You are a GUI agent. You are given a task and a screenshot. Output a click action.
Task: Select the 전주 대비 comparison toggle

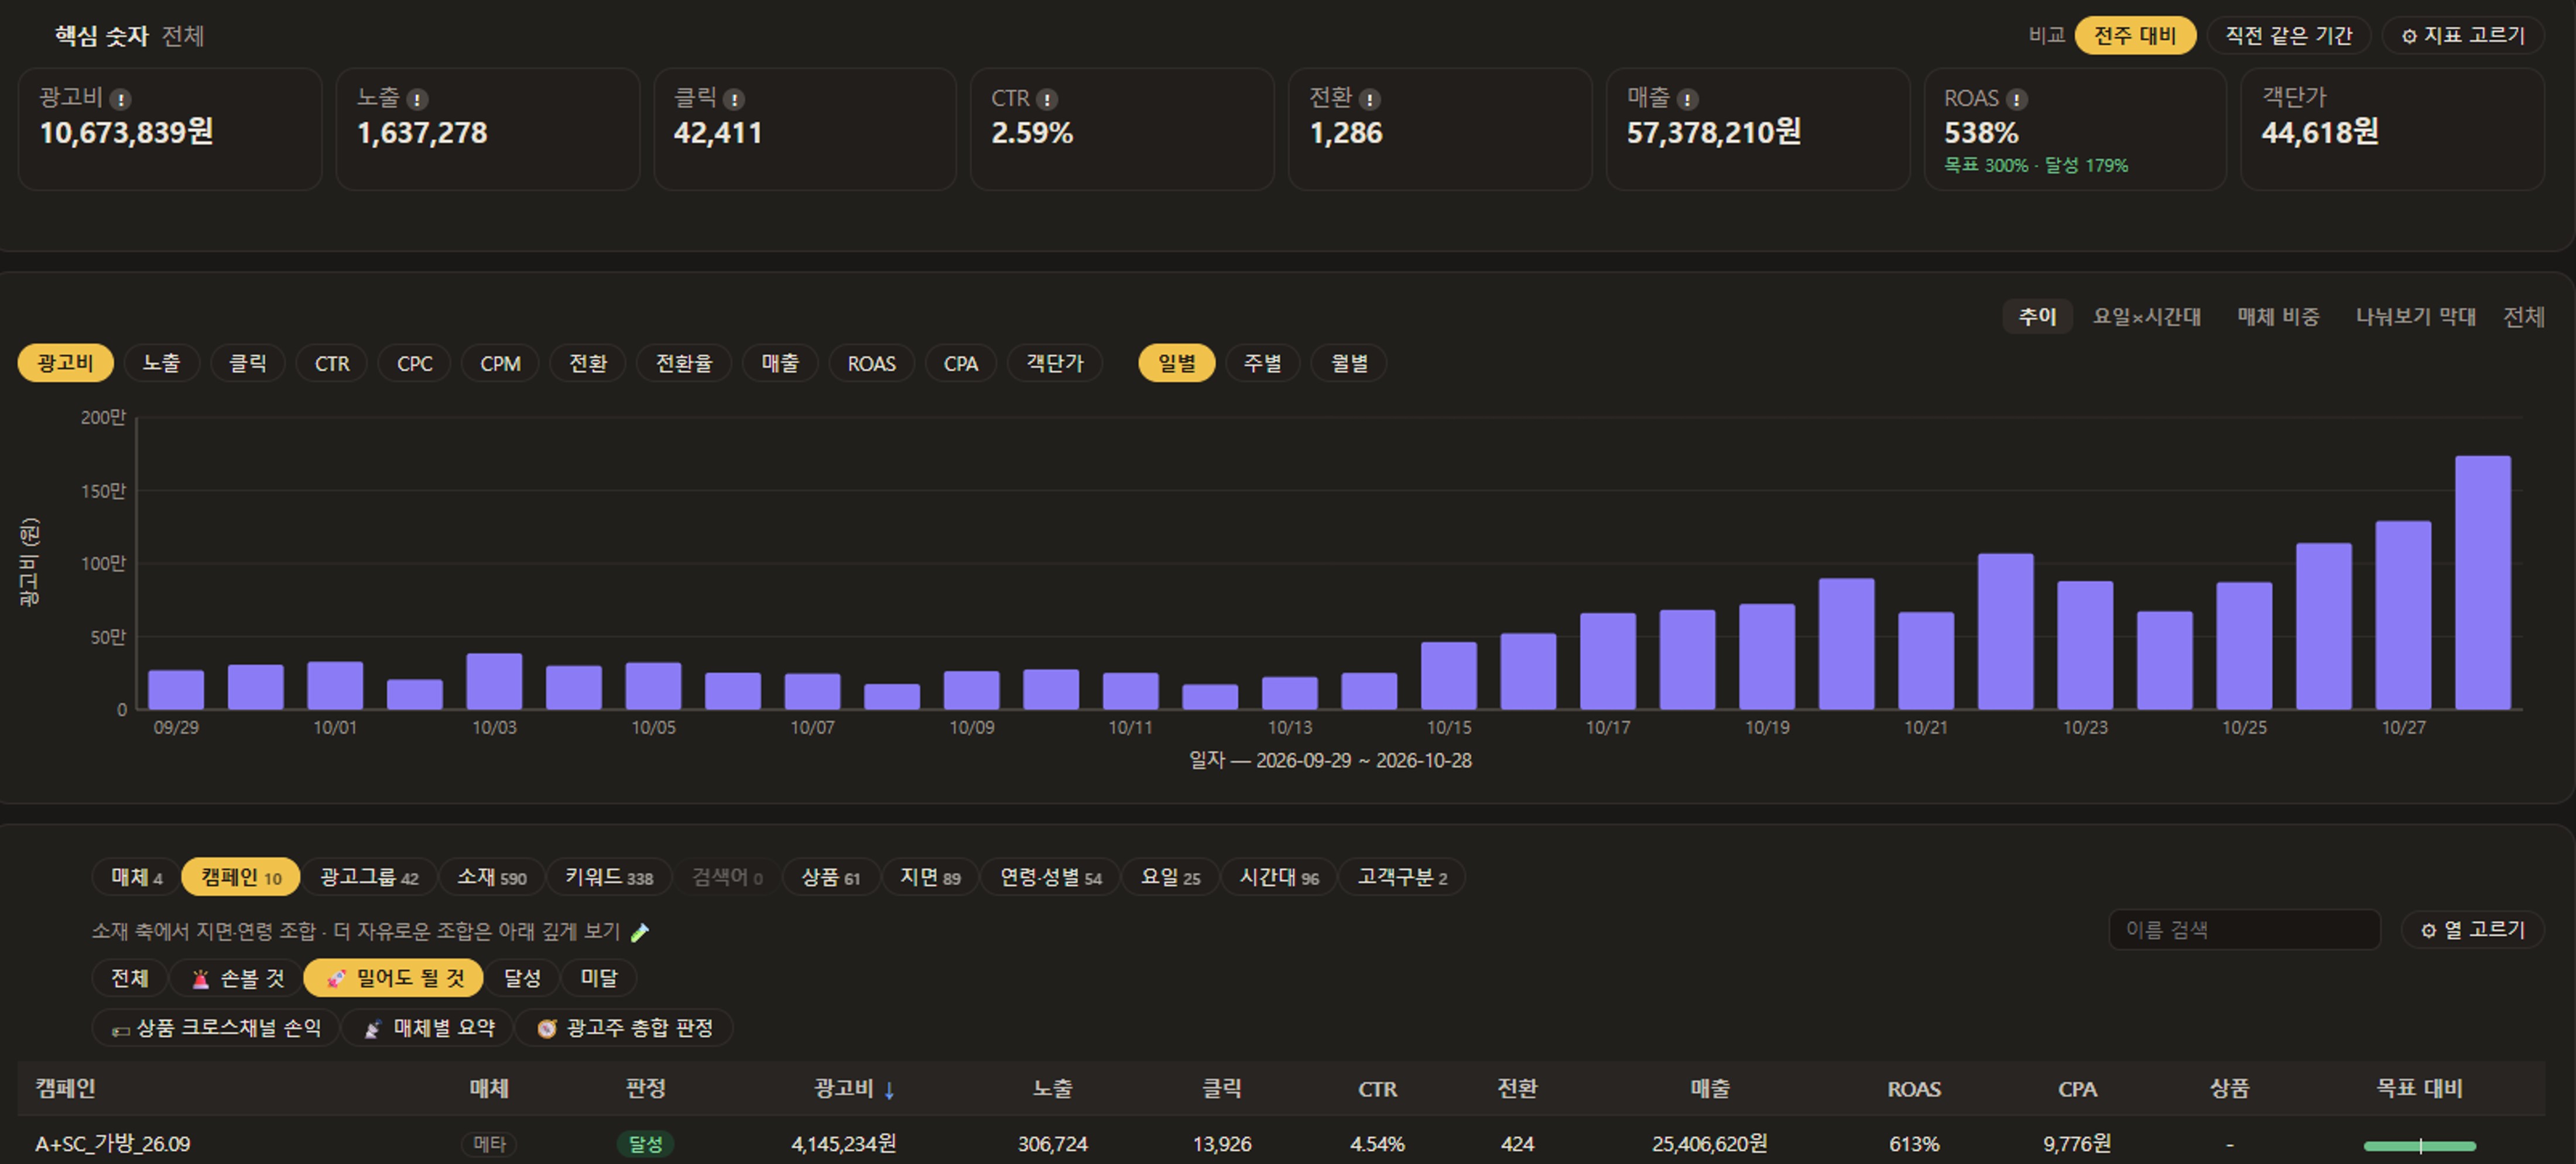click(2135, 36)
